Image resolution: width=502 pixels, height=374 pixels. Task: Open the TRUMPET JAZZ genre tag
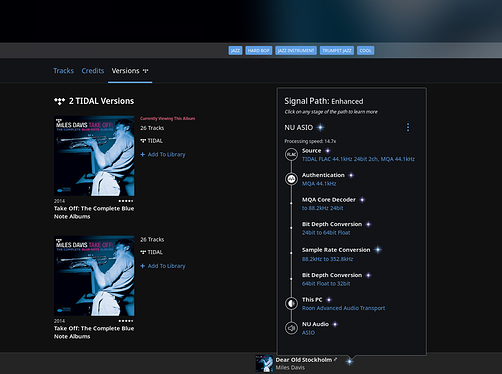tap(337, 51)
